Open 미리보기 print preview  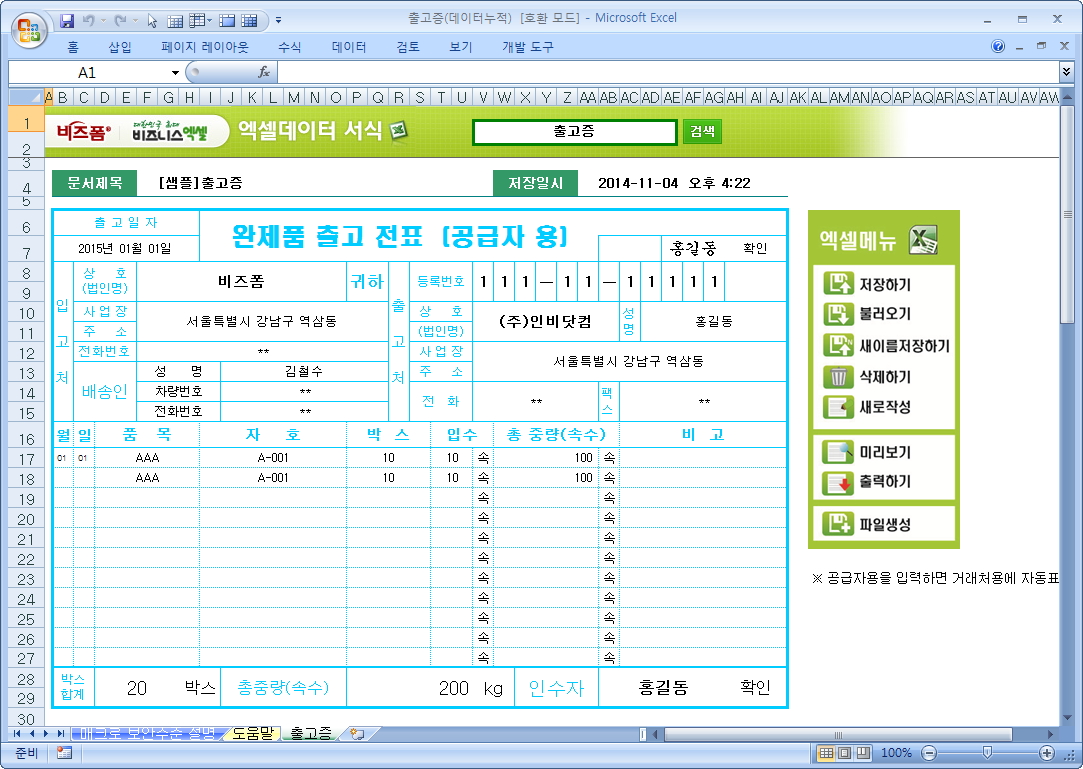[x=883, y=452]
